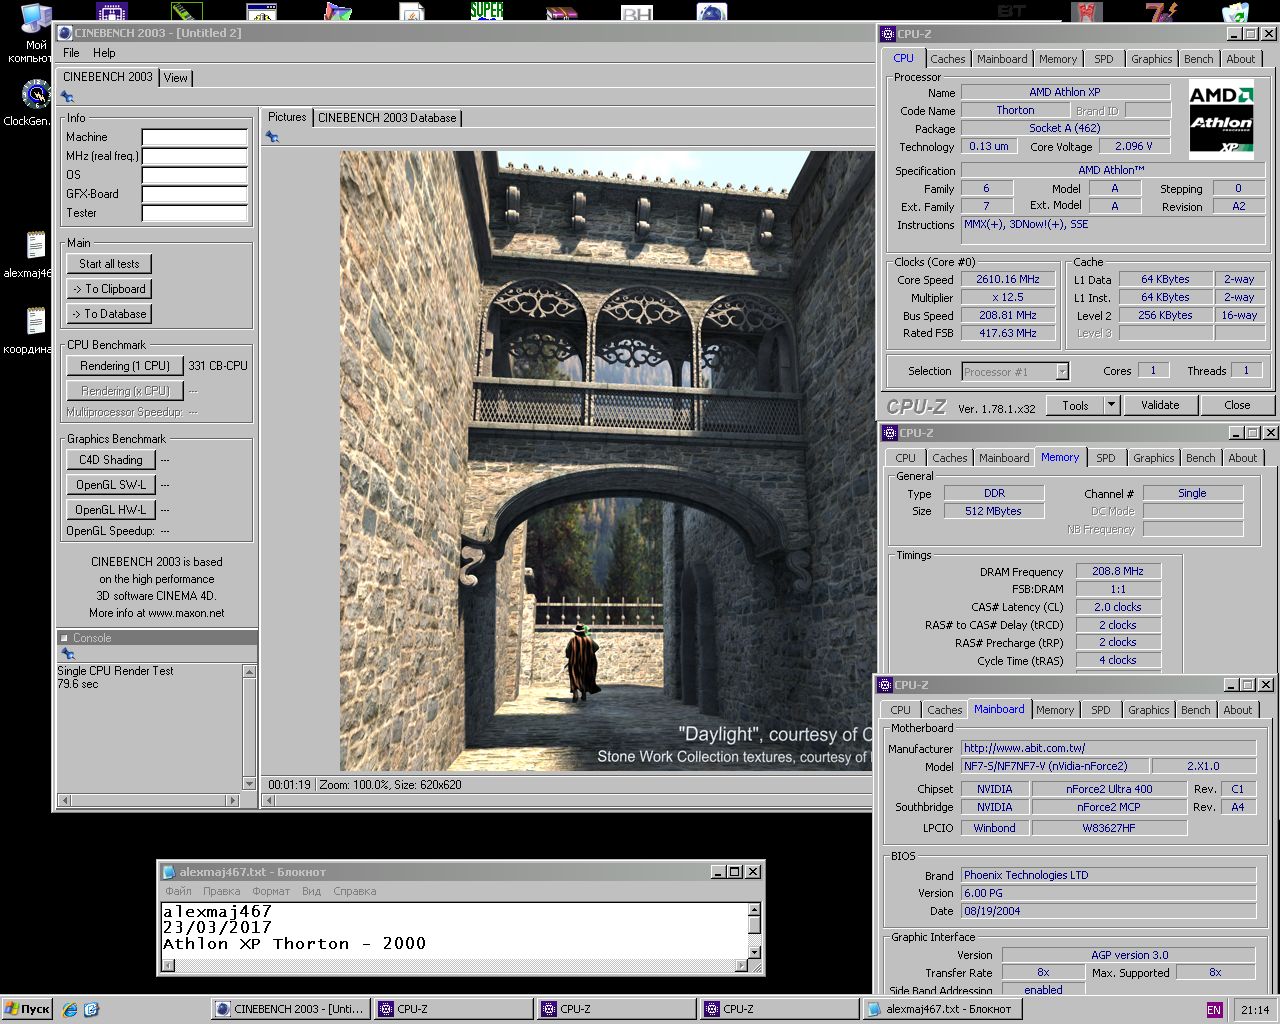The image size is (1280, 1024).
Task: Activate the Notepad alexmaj467.txt taskbar button
Action: 943,1009
